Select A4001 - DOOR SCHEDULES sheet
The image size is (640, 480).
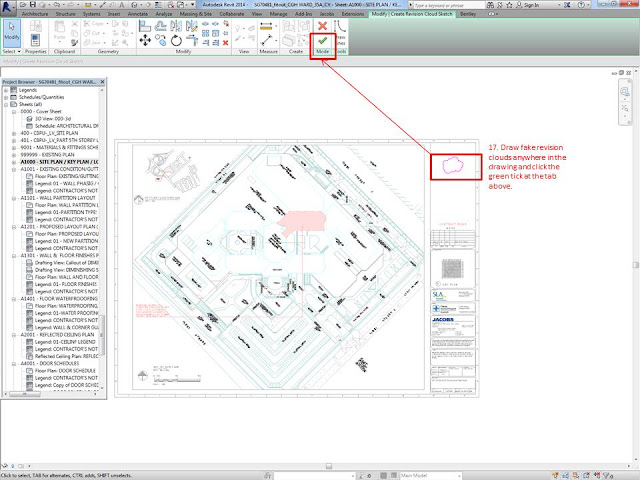(x=50, y=363)
